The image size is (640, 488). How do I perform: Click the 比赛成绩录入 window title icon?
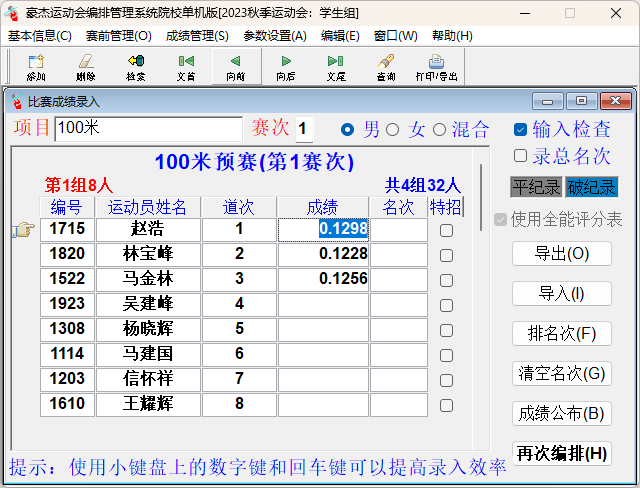click(x=16, y=101)
